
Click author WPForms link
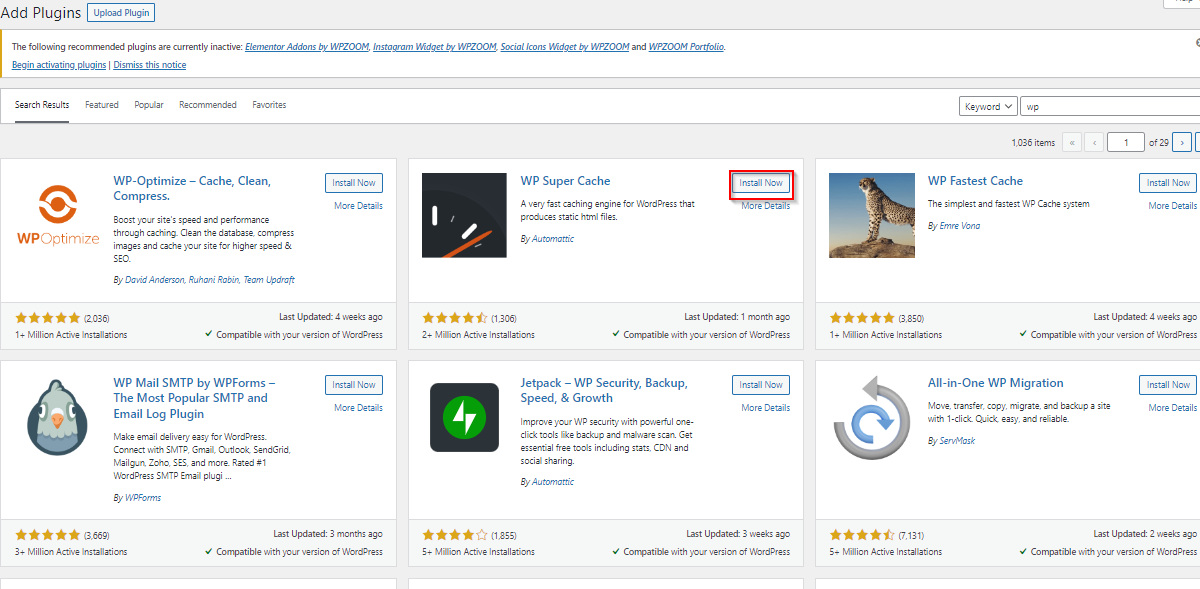[143, 497]
